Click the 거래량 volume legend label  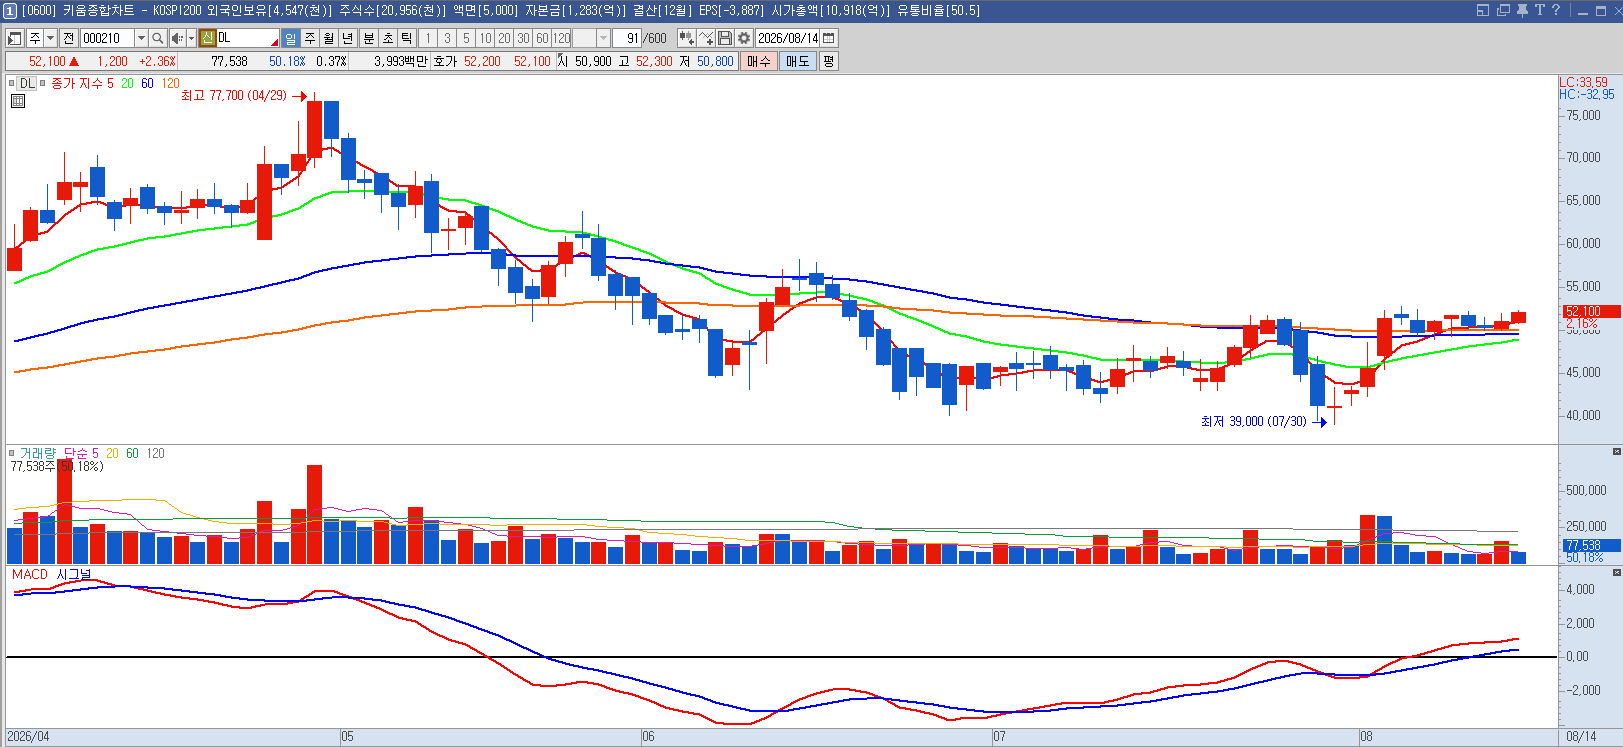(x=38, y=453)
